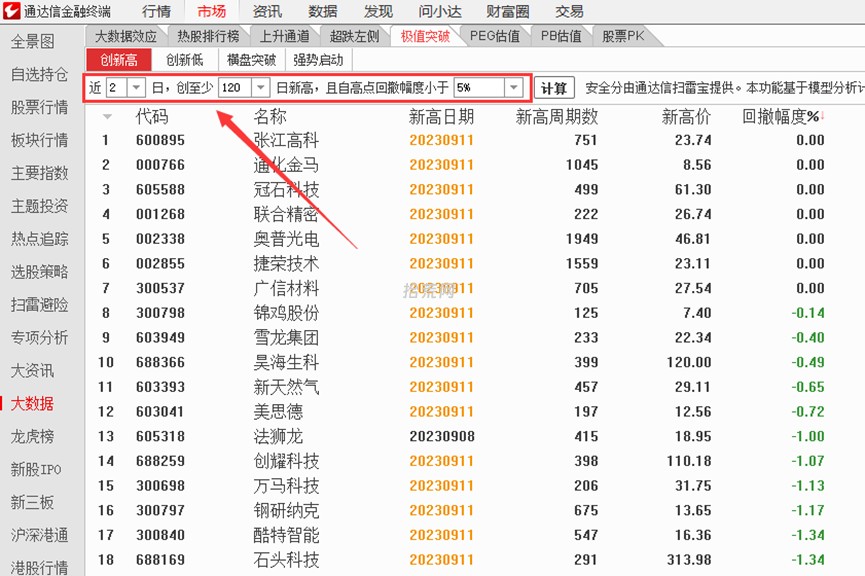This screenshot has height=576, width=865.
Task: Open 选股策略 in the sidebar
Action: pyautogui.click(x=40, y=271)
